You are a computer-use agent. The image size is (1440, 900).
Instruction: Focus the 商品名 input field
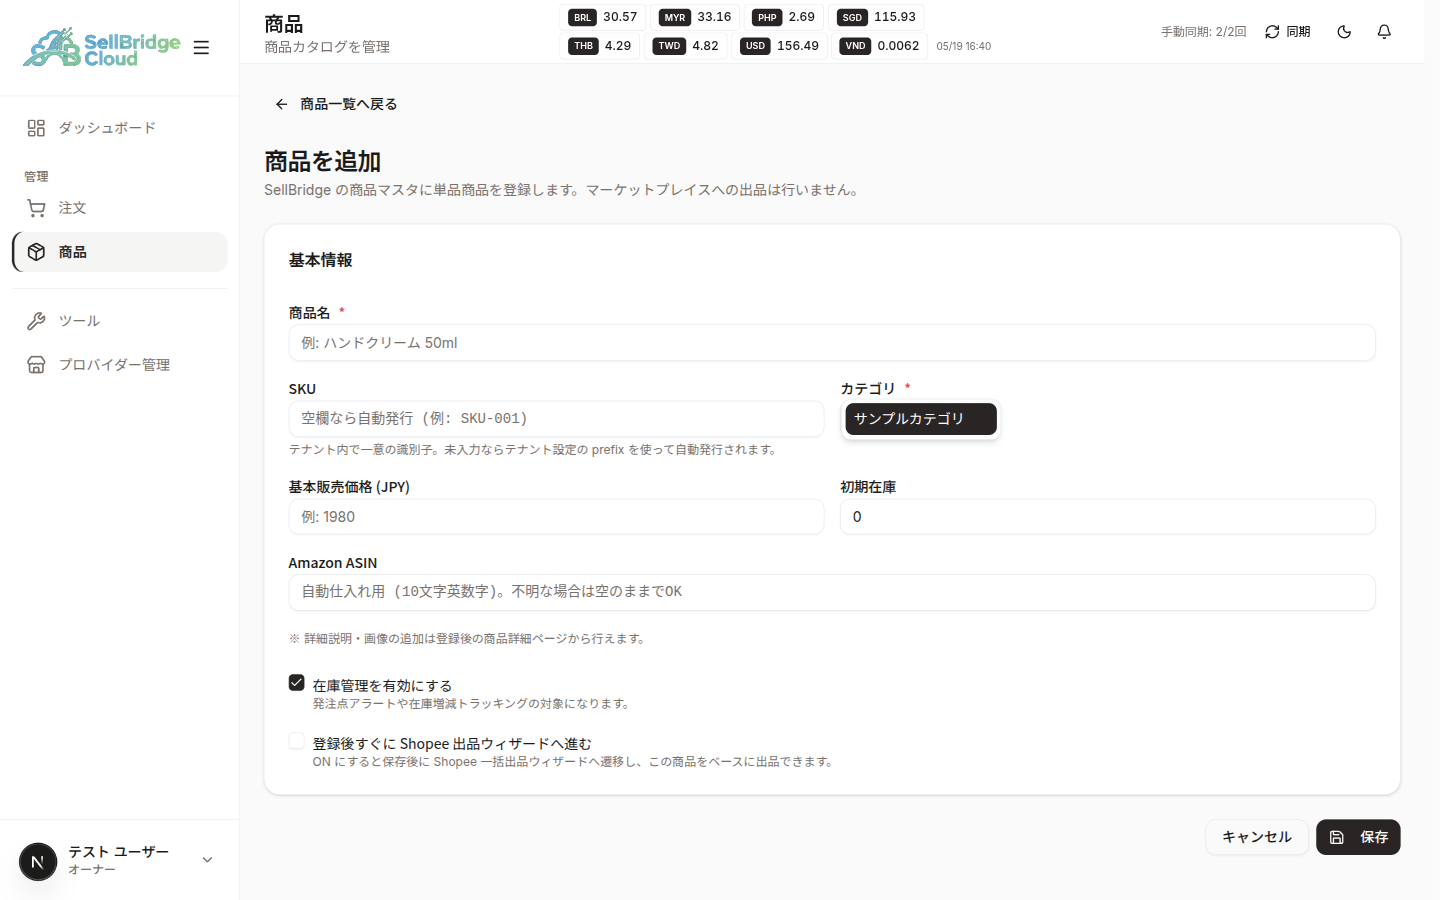(832, 343)
